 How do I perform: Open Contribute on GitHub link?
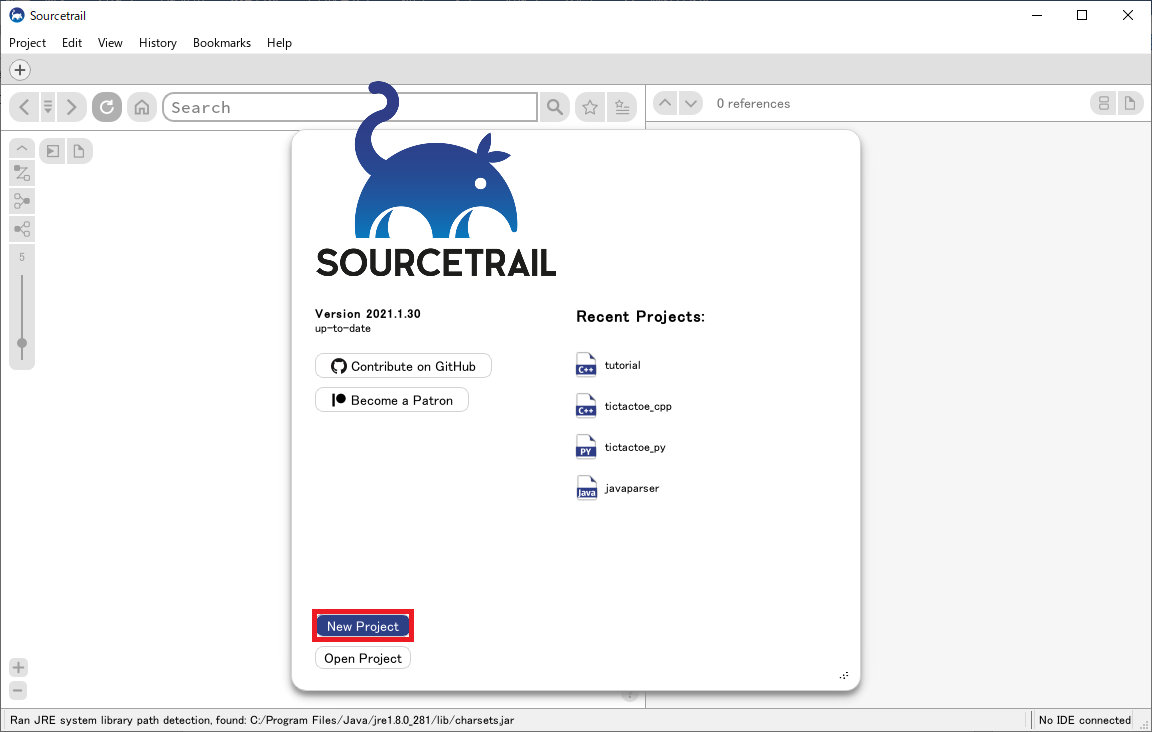[x=403, y=365]
